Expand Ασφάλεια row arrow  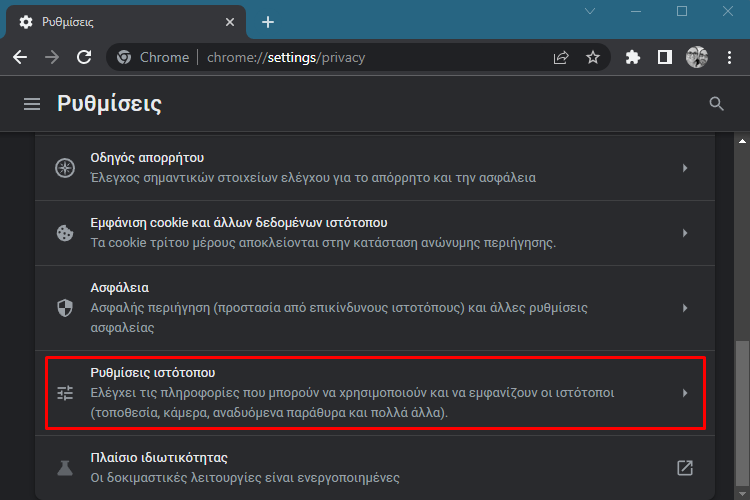tap(685, 308)
